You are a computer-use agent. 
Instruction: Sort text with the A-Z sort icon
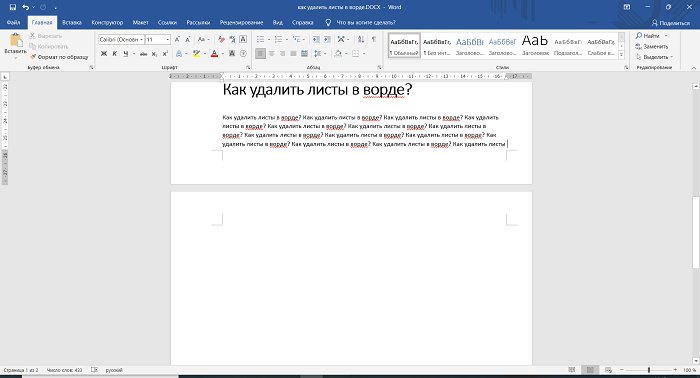tap(361, 40)
